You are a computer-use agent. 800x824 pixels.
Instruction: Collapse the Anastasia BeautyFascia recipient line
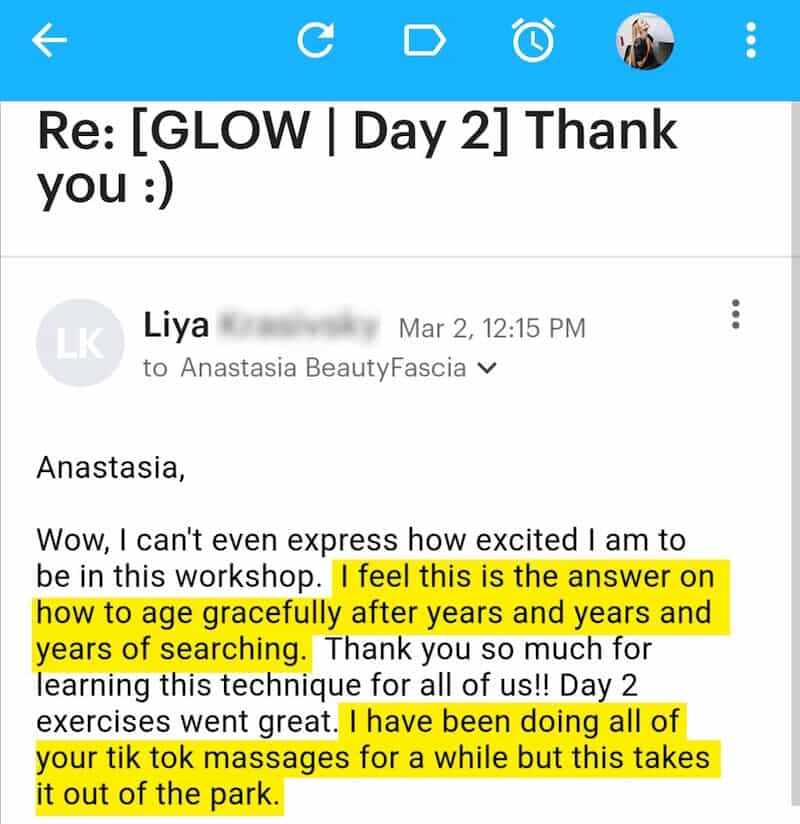[488, 368]
